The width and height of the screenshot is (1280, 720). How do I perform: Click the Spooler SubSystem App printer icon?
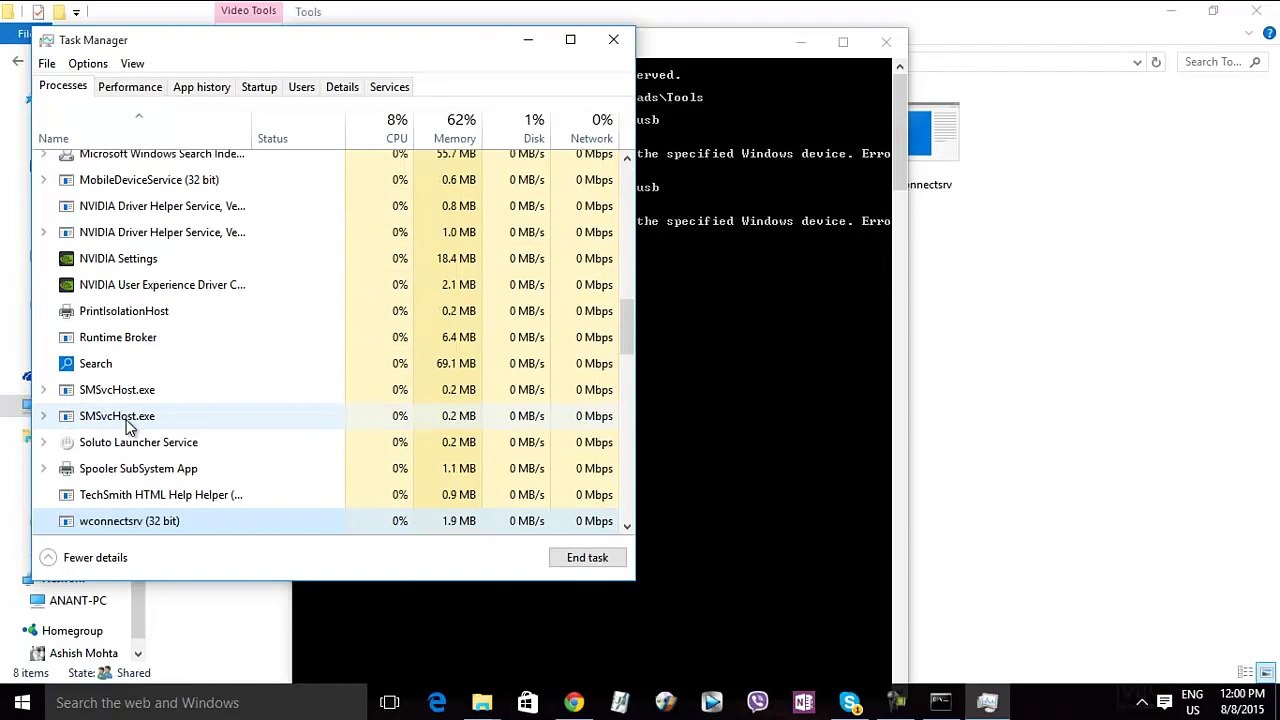pyautogui.click(x=66, y=468)
